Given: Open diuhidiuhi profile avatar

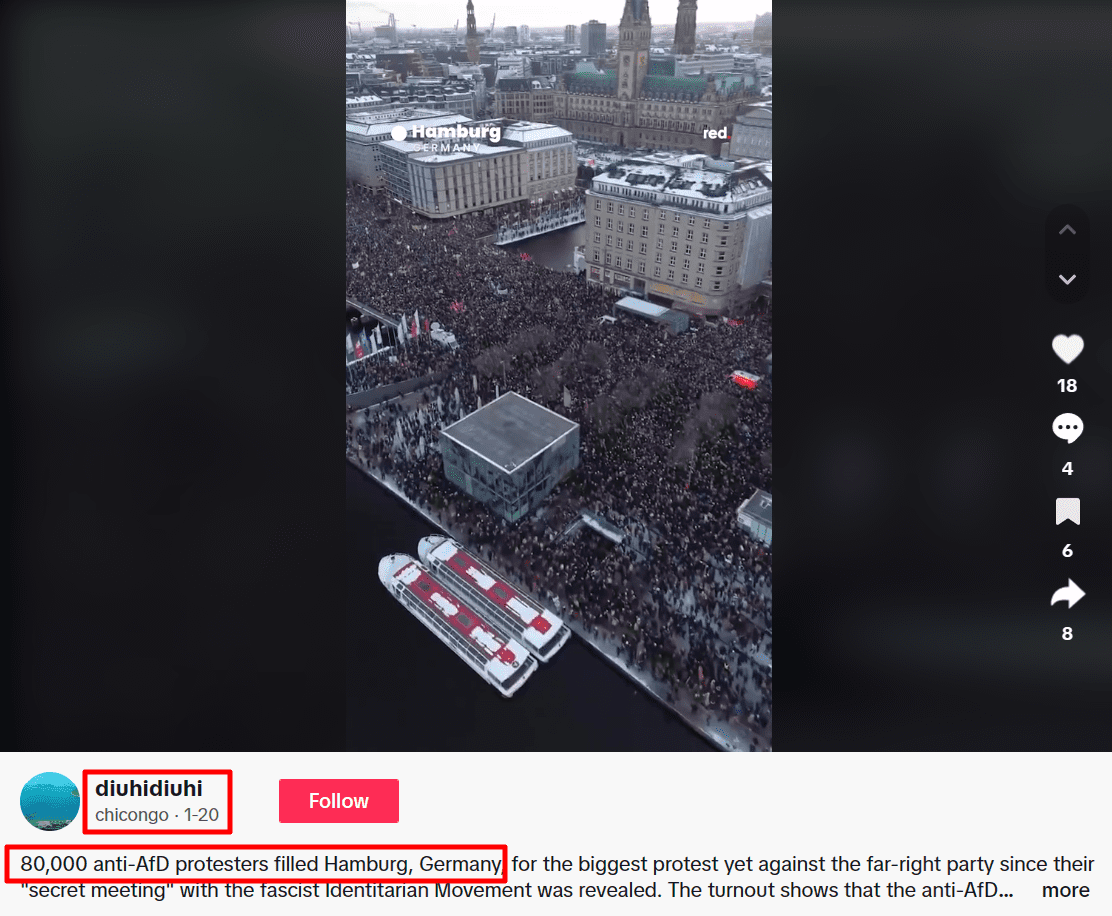Looking at the screenshot, I should point(50,801).
